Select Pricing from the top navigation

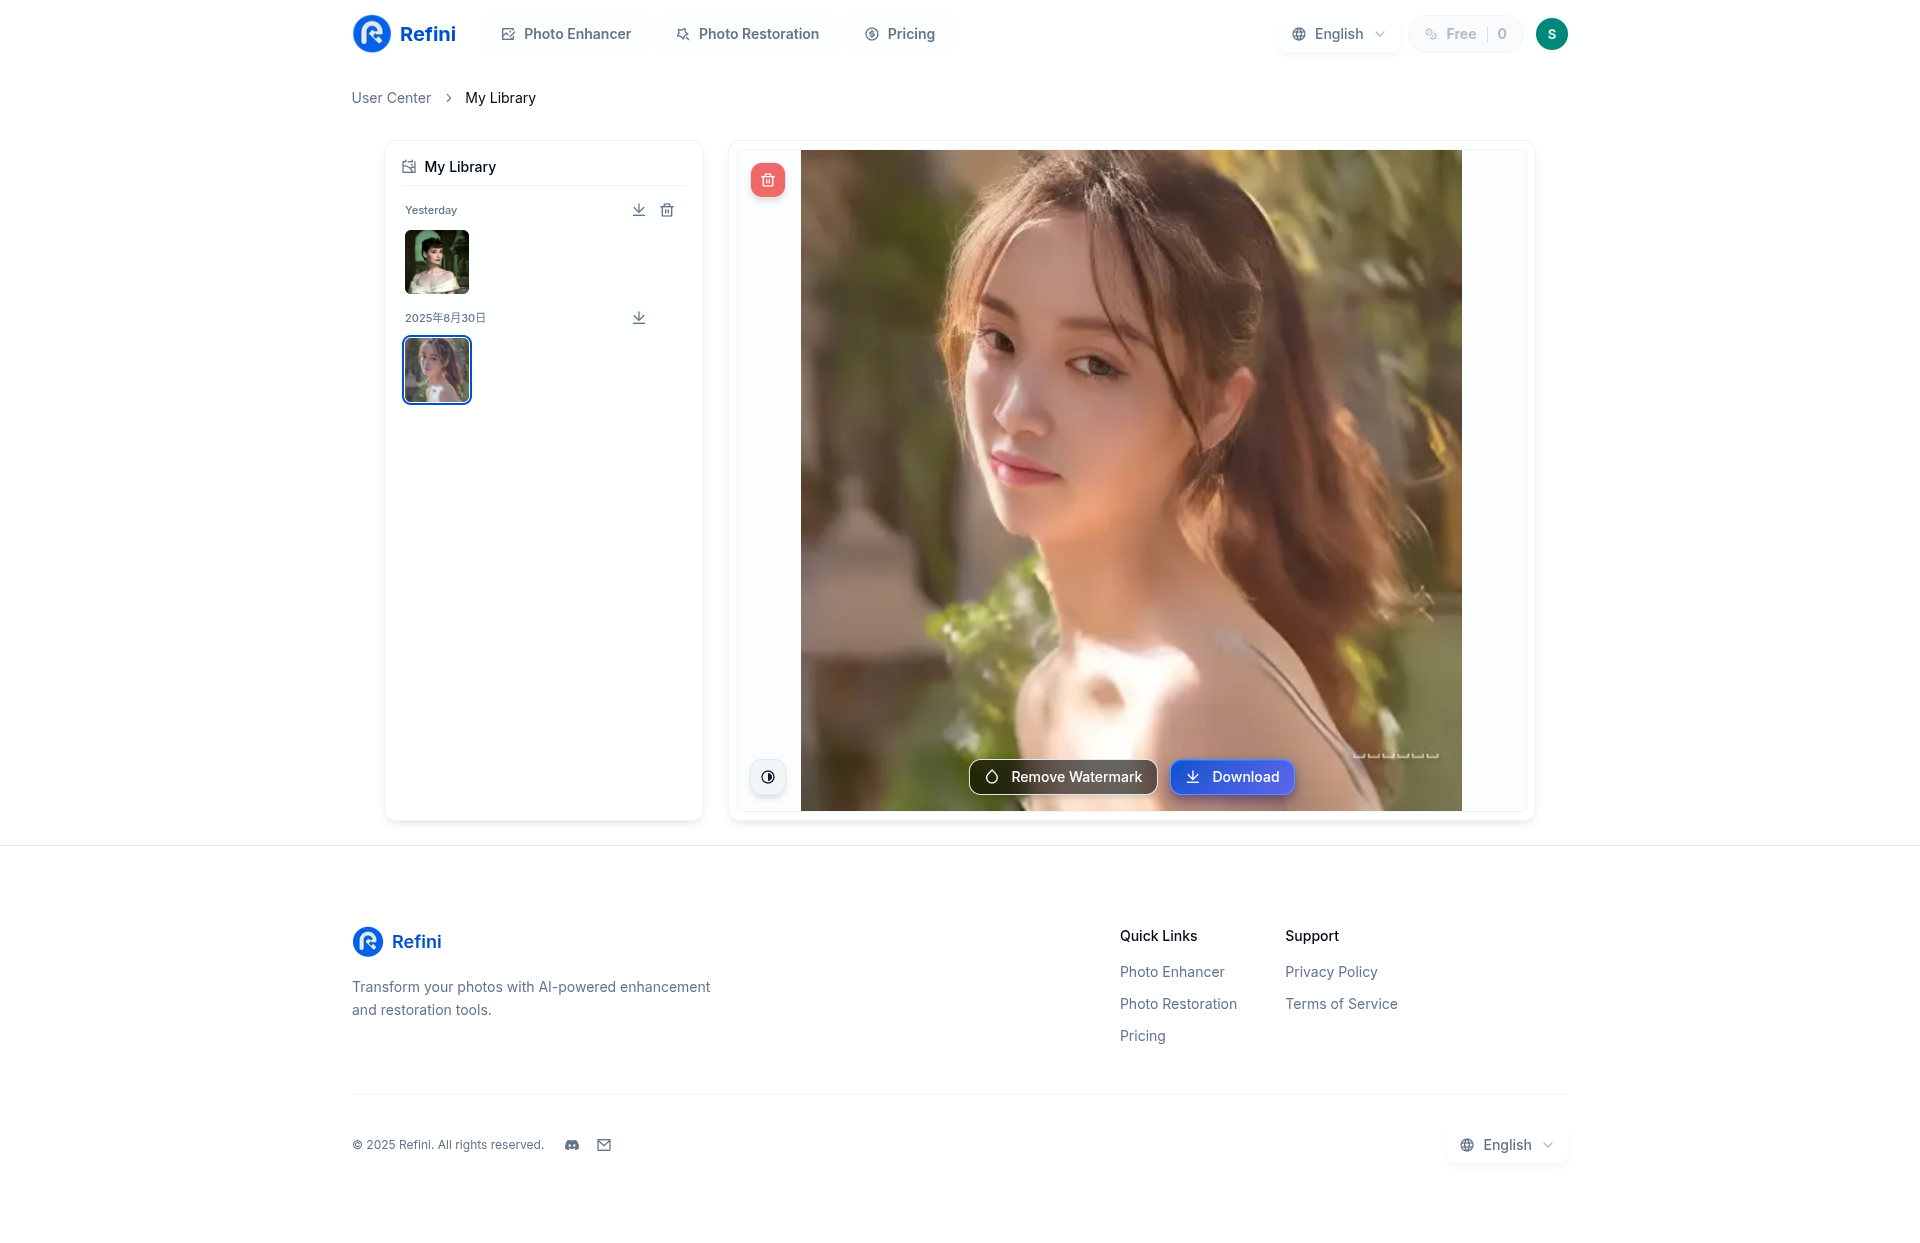pyautogui.click(x=909, y=33)
